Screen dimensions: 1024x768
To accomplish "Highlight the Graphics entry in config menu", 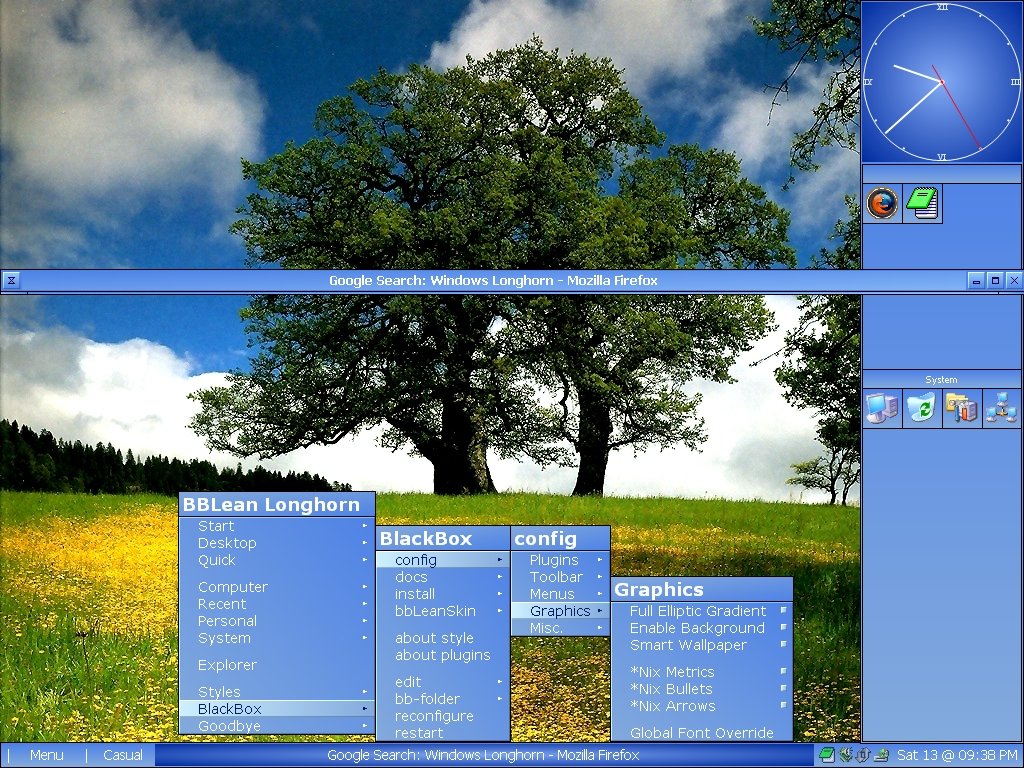I will point(560,611).
